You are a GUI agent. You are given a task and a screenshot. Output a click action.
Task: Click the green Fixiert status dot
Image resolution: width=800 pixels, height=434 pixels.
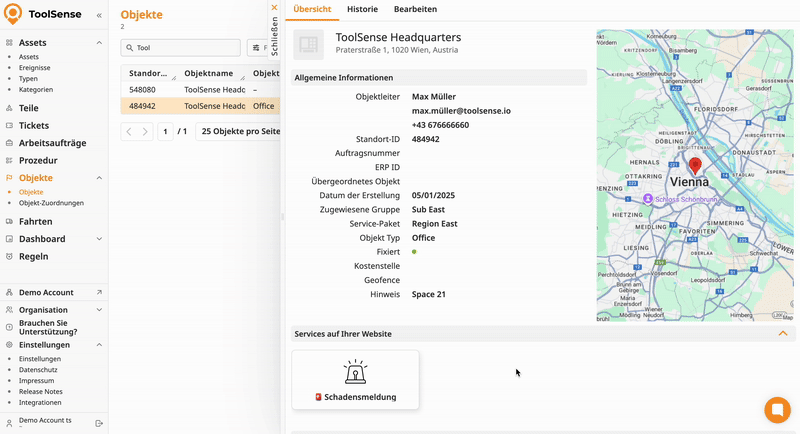point(414,251)
